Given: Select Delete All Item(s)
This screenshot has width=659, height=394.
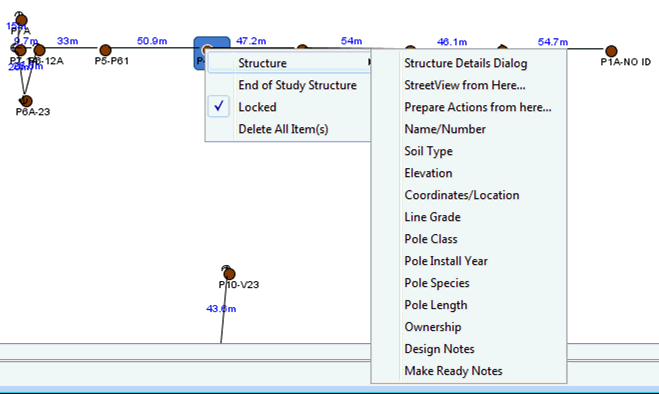Looking at the screenshot, I should point(283,129).
